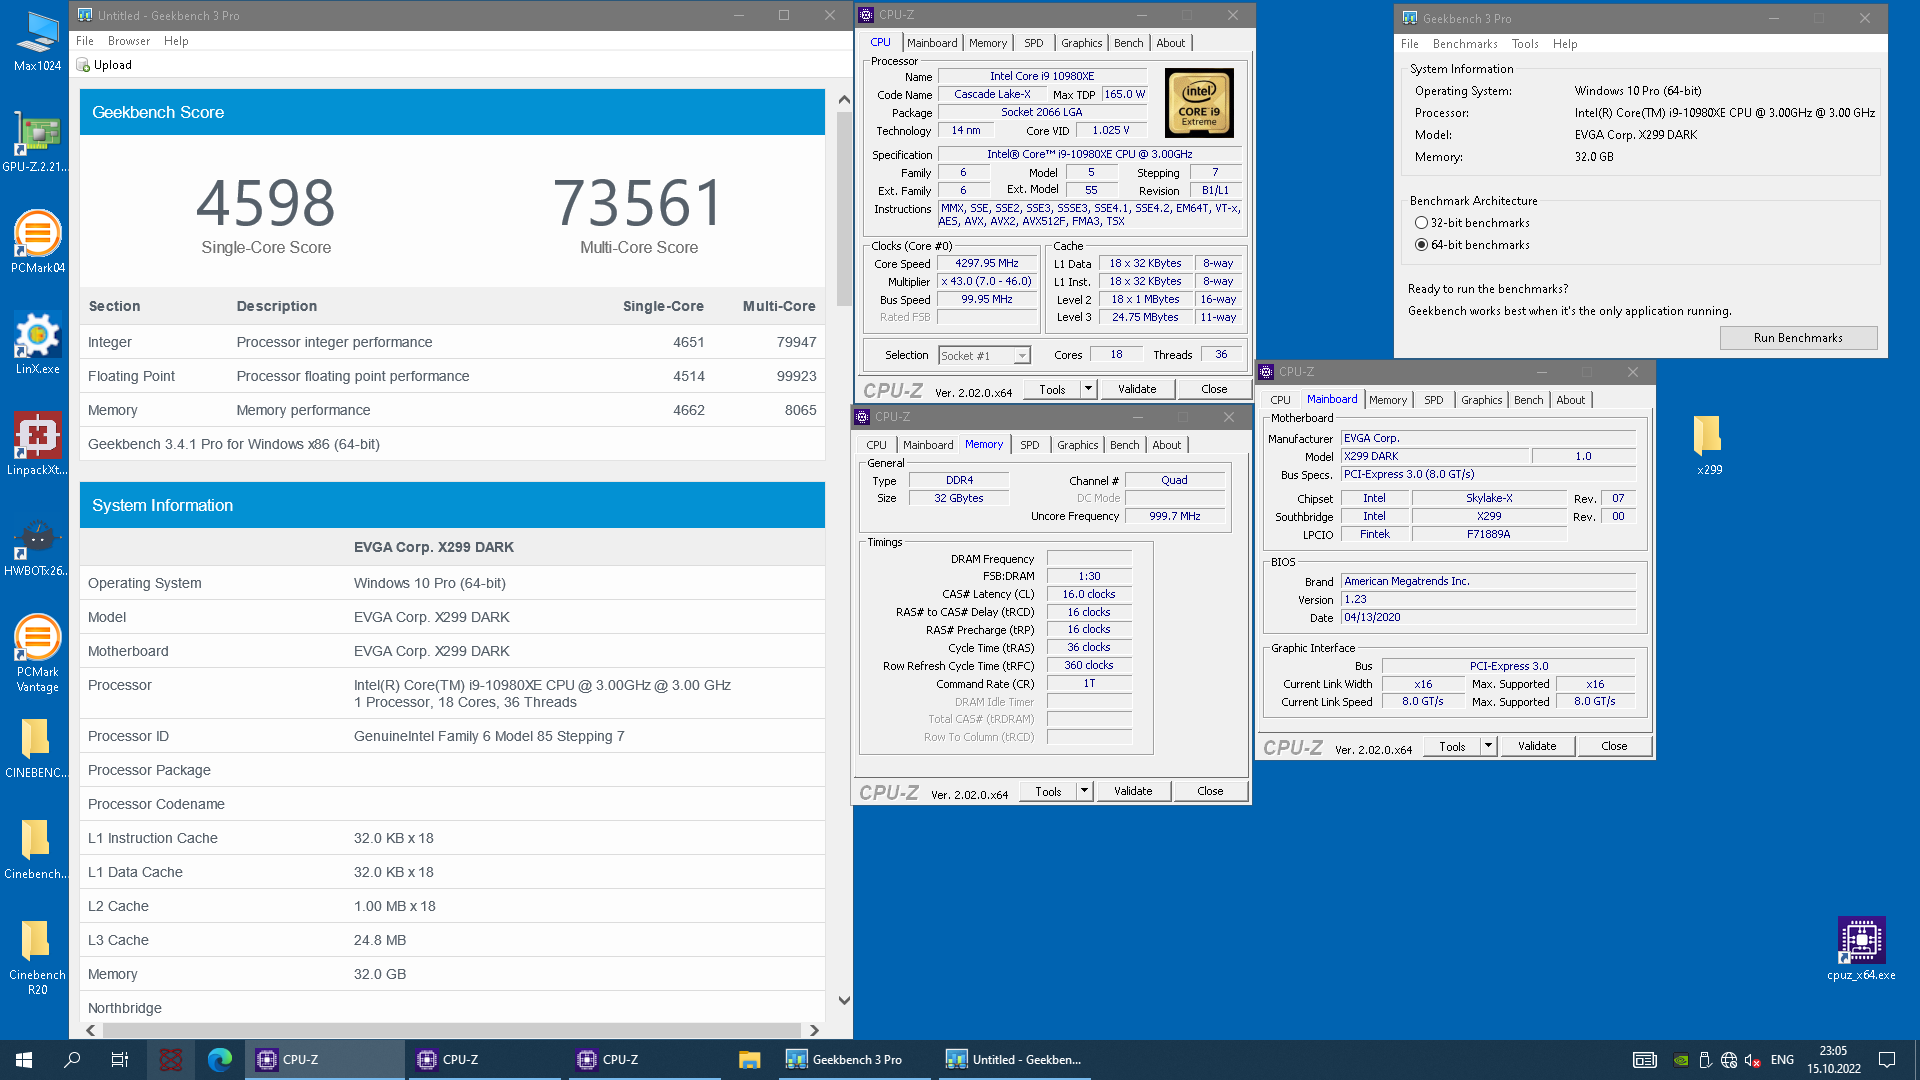The width and height of the screenshot is (1920, 1080).
Task: Open the touch keyboard tray icon
Action: 1645,1060
